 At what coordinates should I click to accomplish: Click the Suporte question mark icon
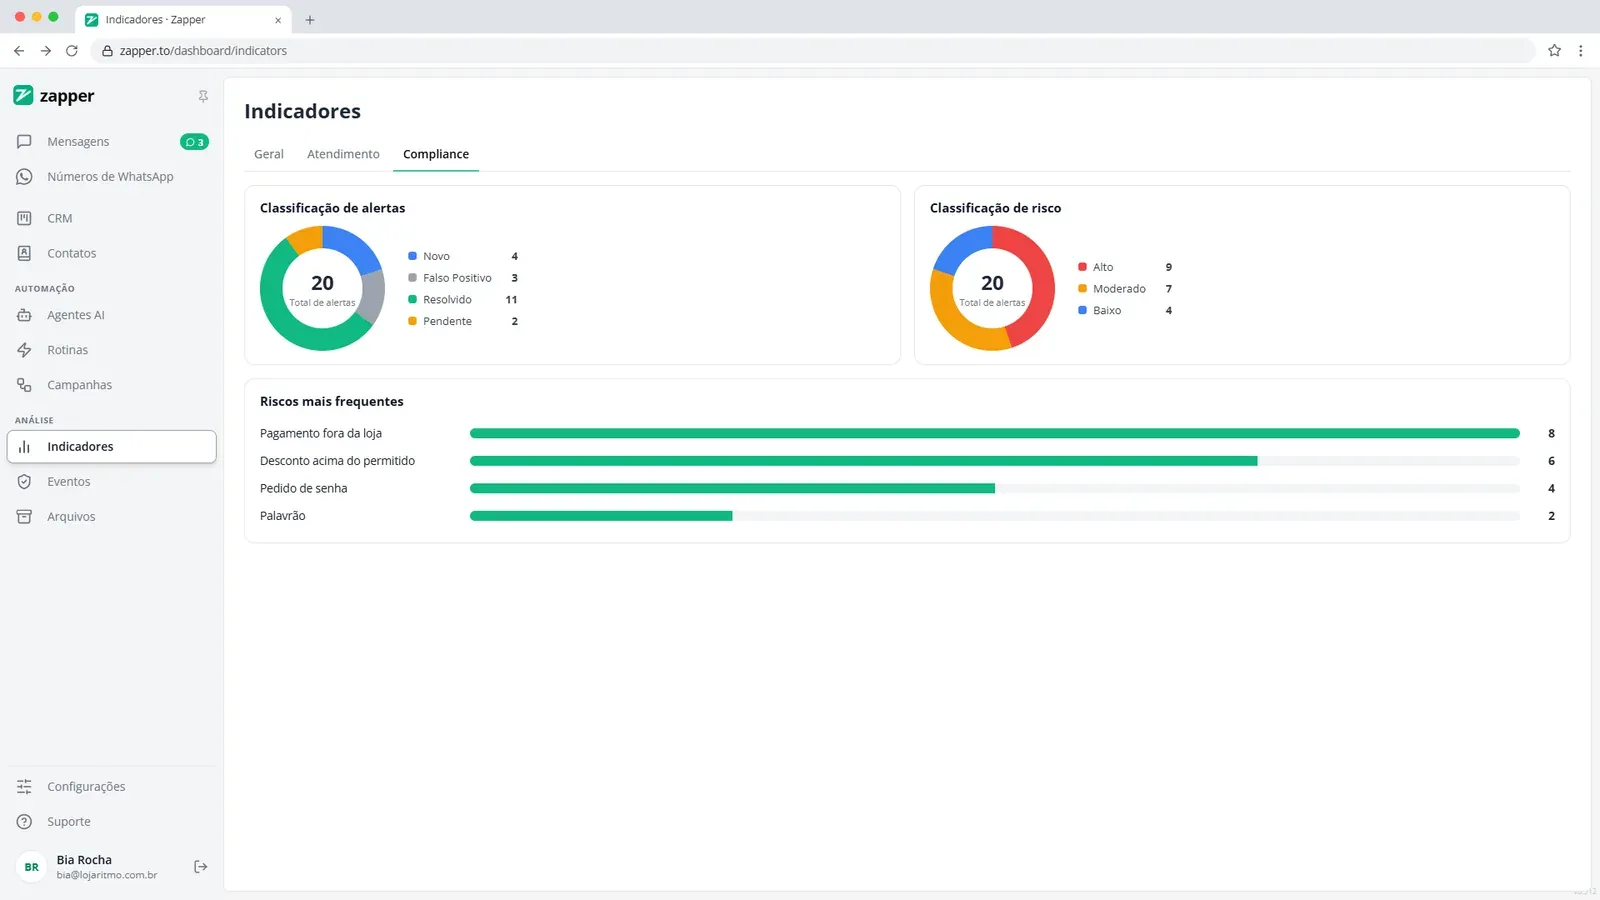24,822
